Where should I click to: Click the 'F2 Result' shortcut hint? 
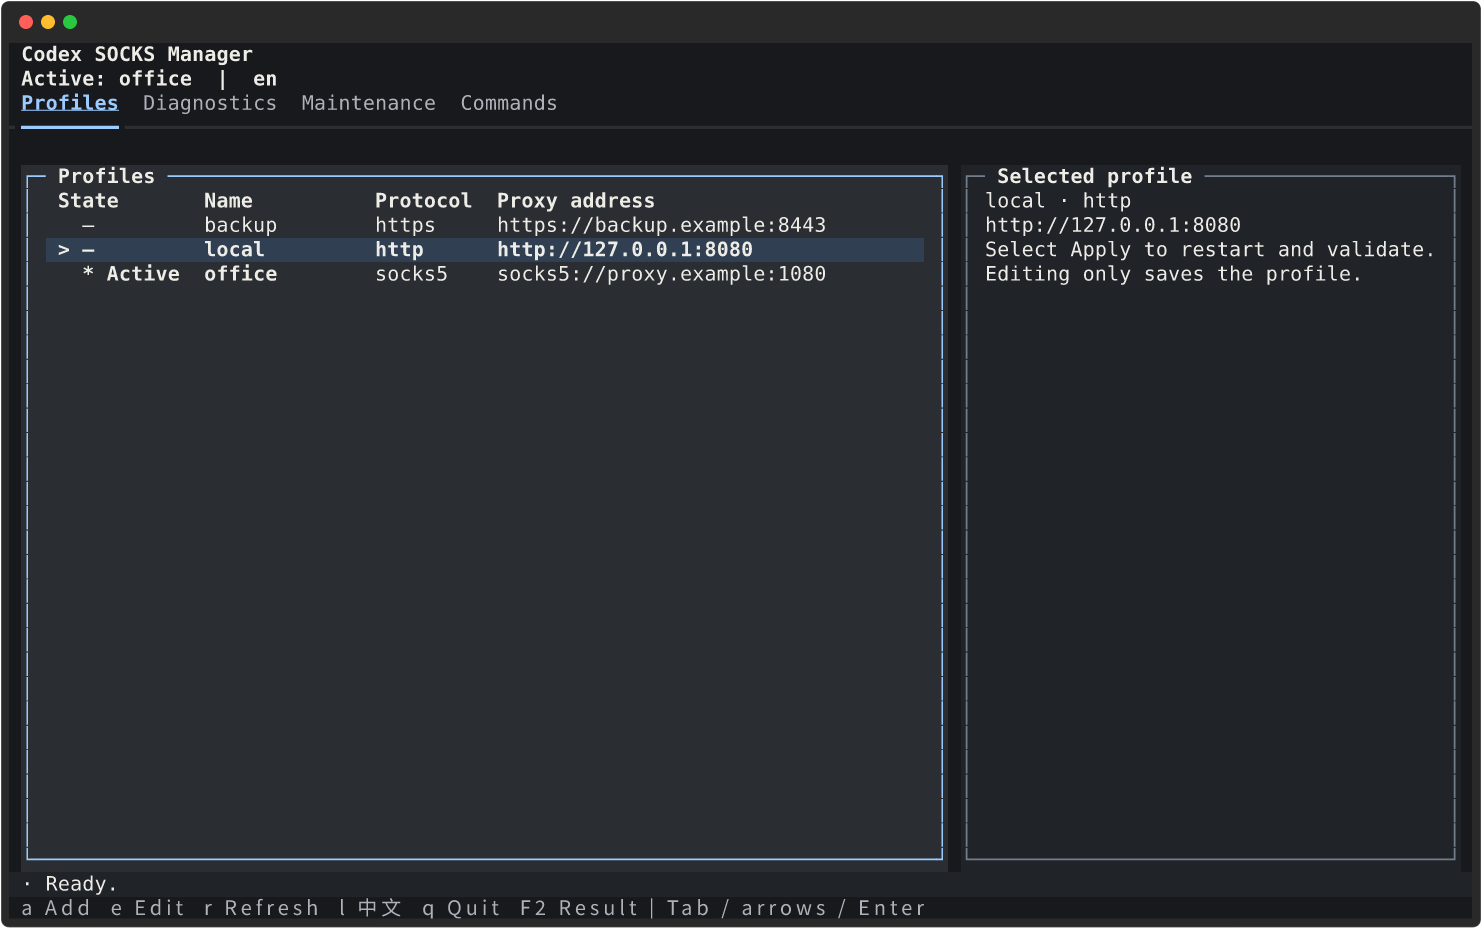[579, 908]
